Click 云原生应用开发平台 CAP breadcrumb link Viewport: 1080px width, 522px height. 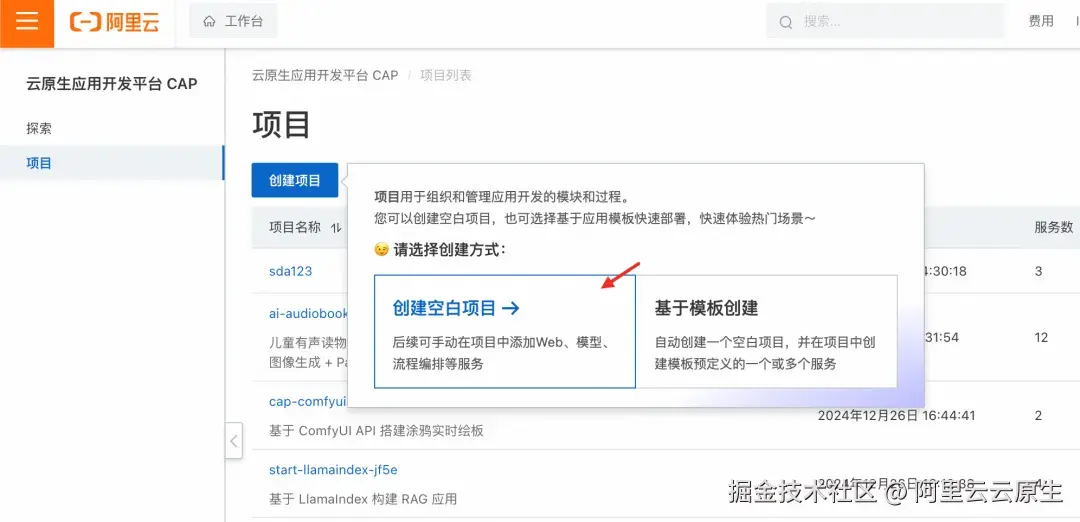pyautogui.click(x=325, y=75)
